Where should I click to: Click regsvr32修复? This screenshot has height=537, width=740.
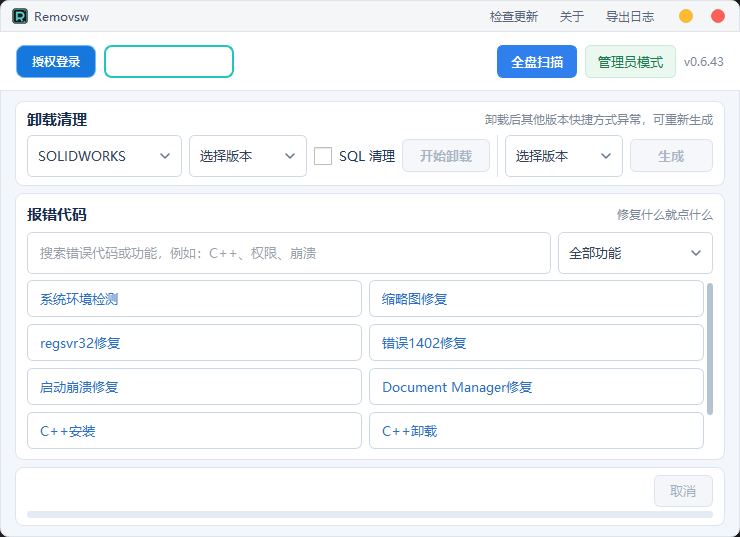(x=194, y=343)
